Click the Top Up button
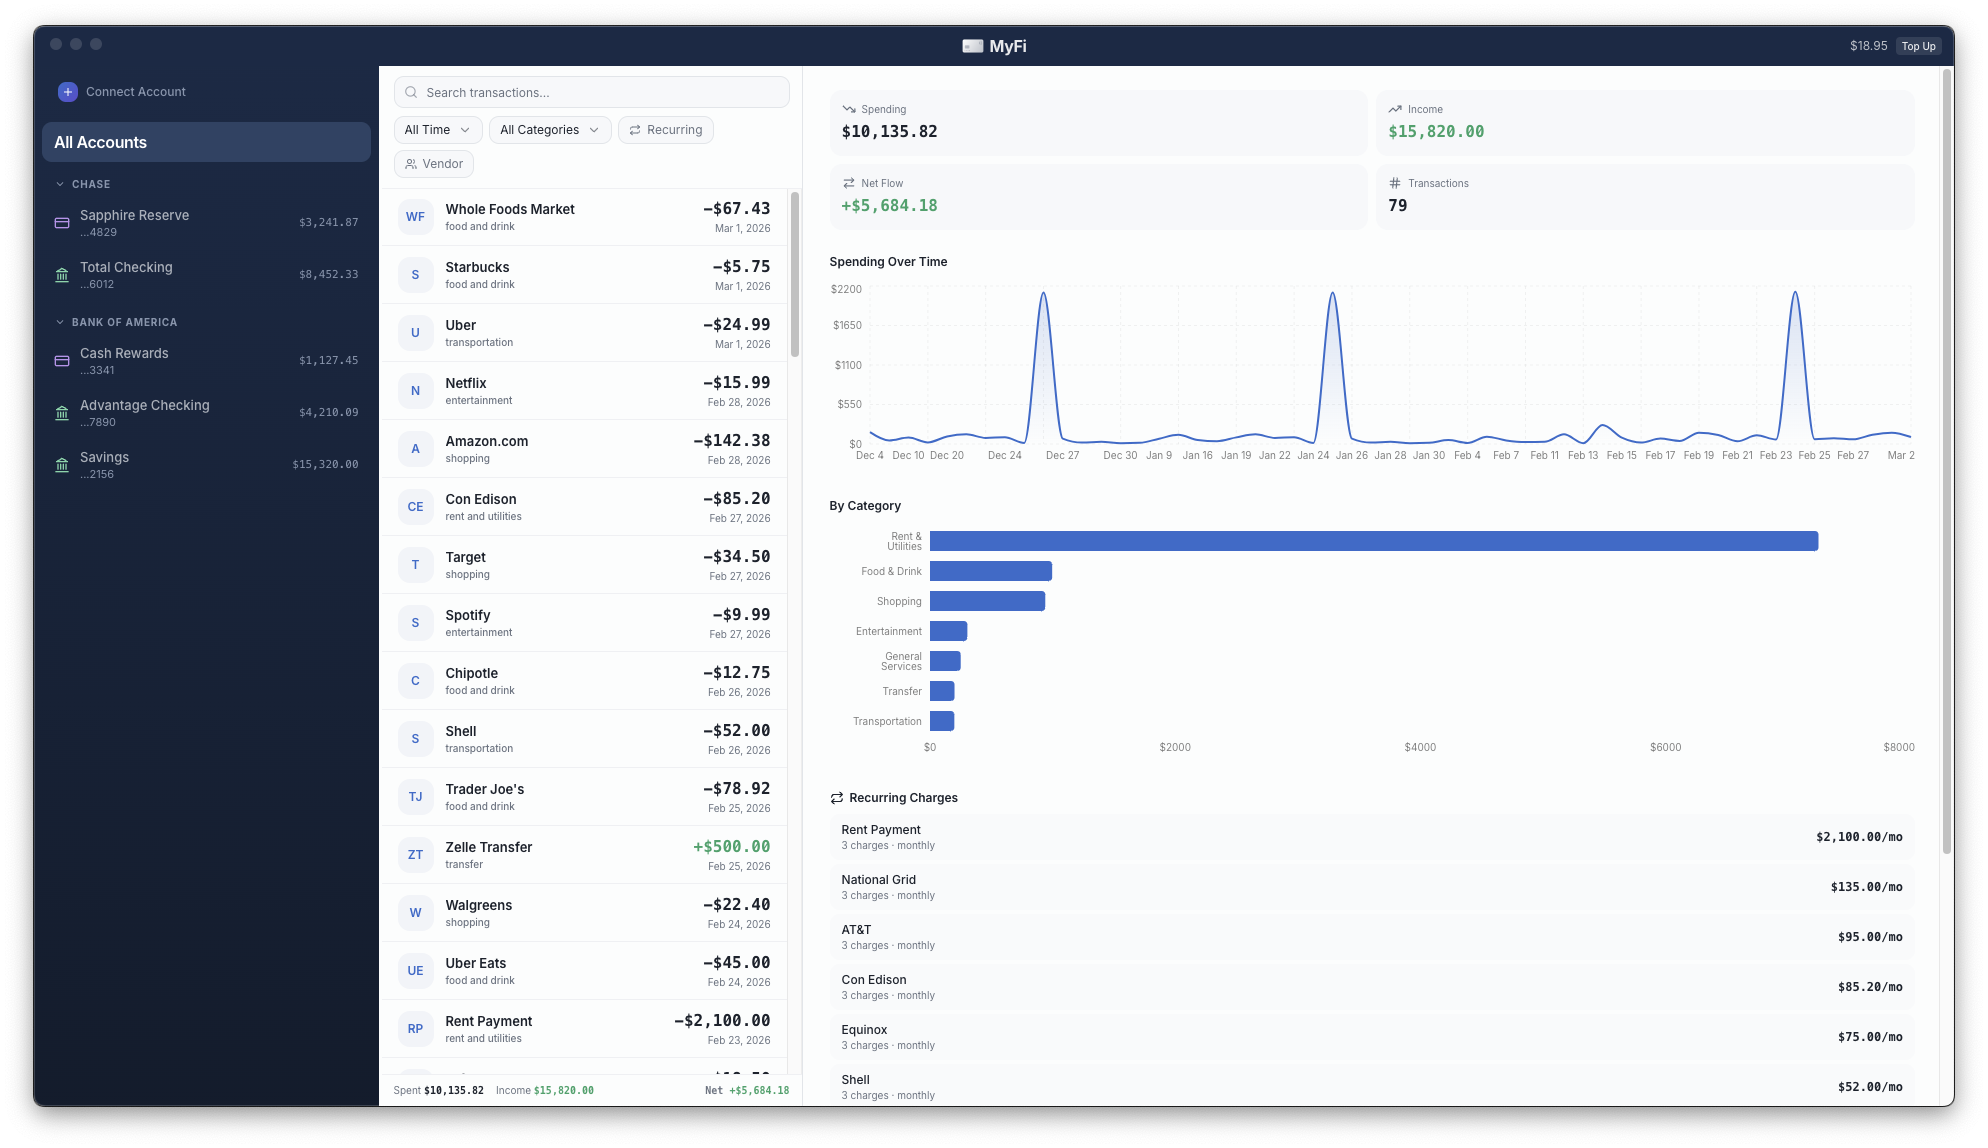 tap(1918, 45)
